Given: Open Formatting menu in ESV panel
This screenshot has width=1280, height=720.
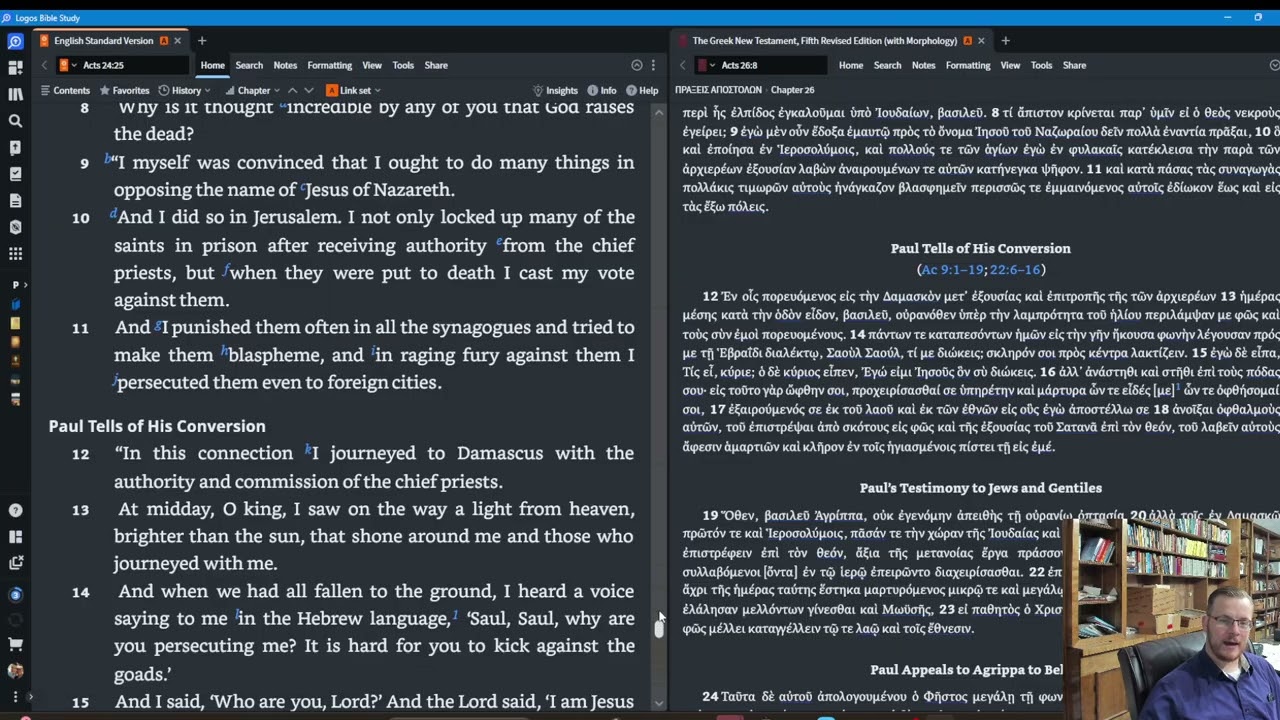Looking at the screenshot, I should (x=329, y=65).
